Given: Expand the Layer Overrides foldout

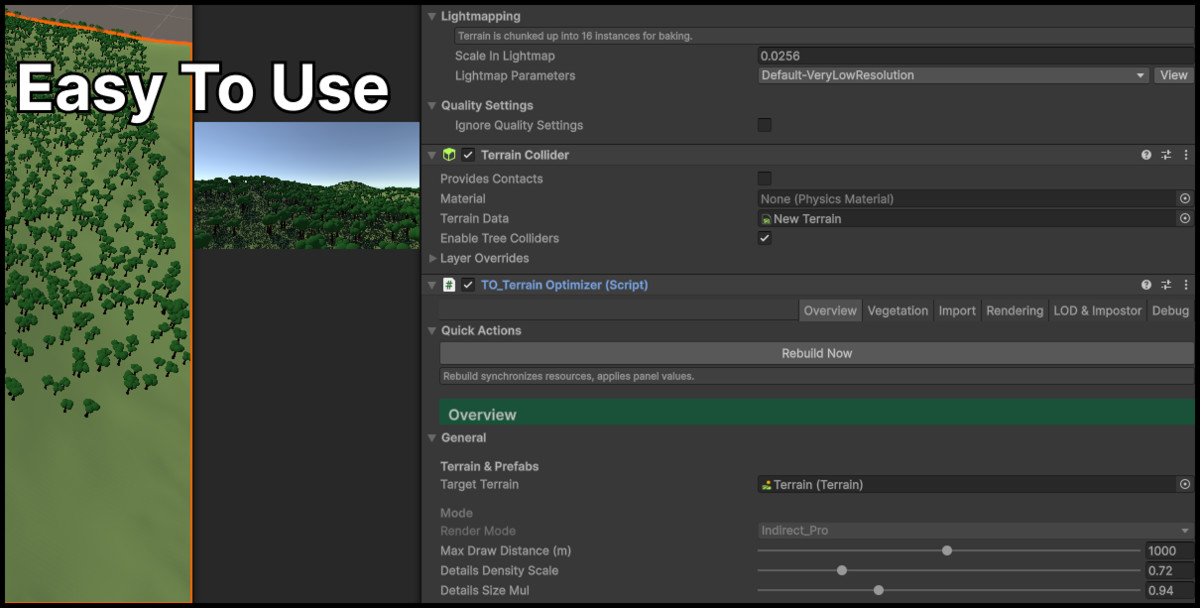Looking at the screenshot, I should click(x=433, y=259).
